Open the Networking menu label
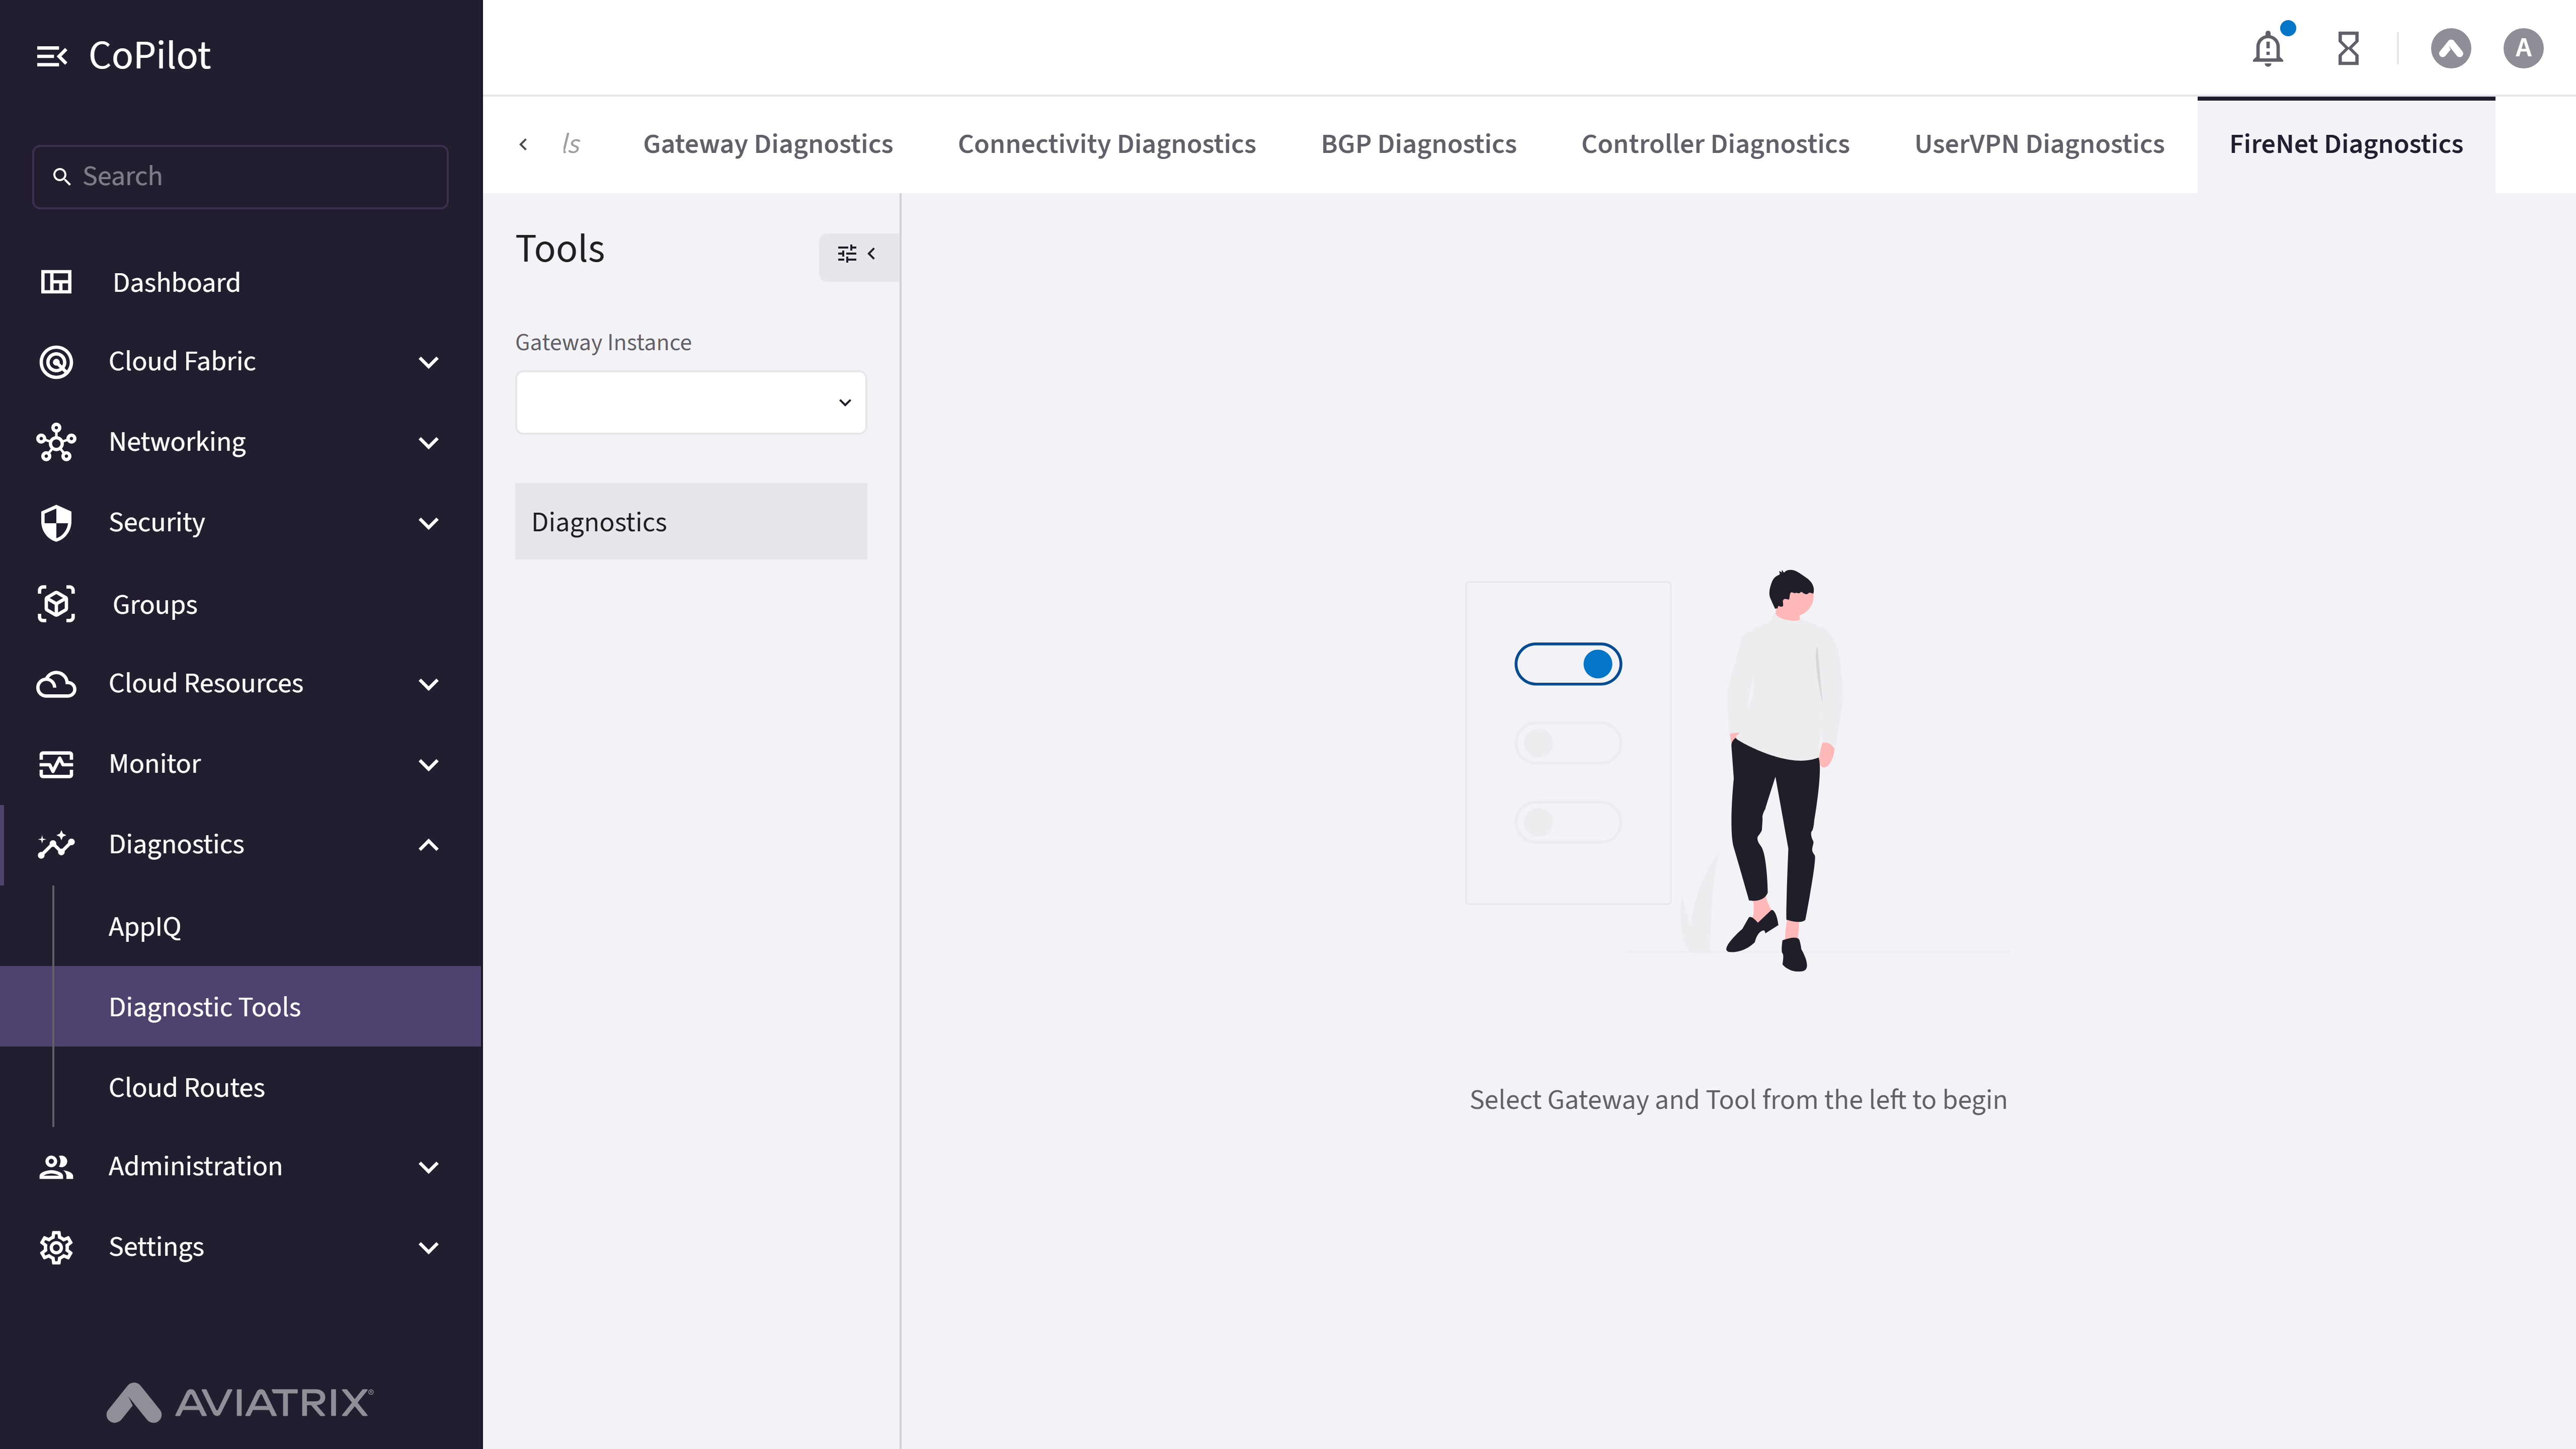This screenshot has width=2576, height=1449. (177, 442)
